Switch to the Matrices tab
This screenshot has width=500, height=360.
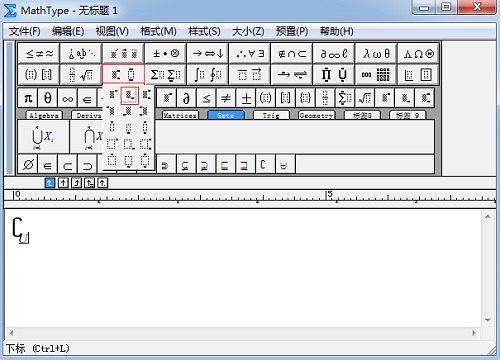pos(180,115)
